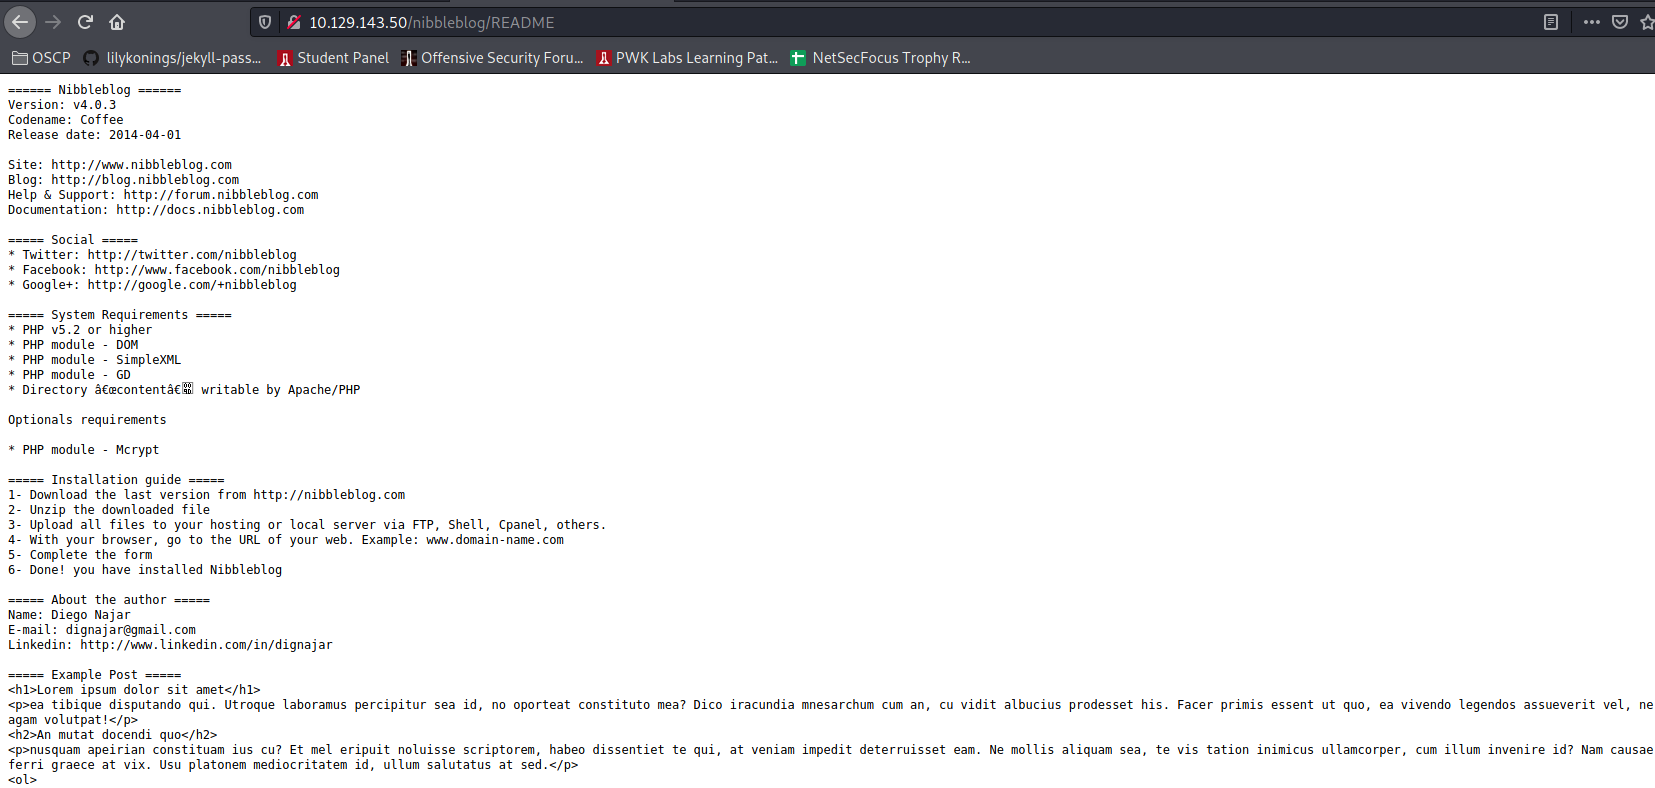This screenshot has height=788, width=1655.
Task: Save page to Pocket
Action: (x=1620, y=22)
